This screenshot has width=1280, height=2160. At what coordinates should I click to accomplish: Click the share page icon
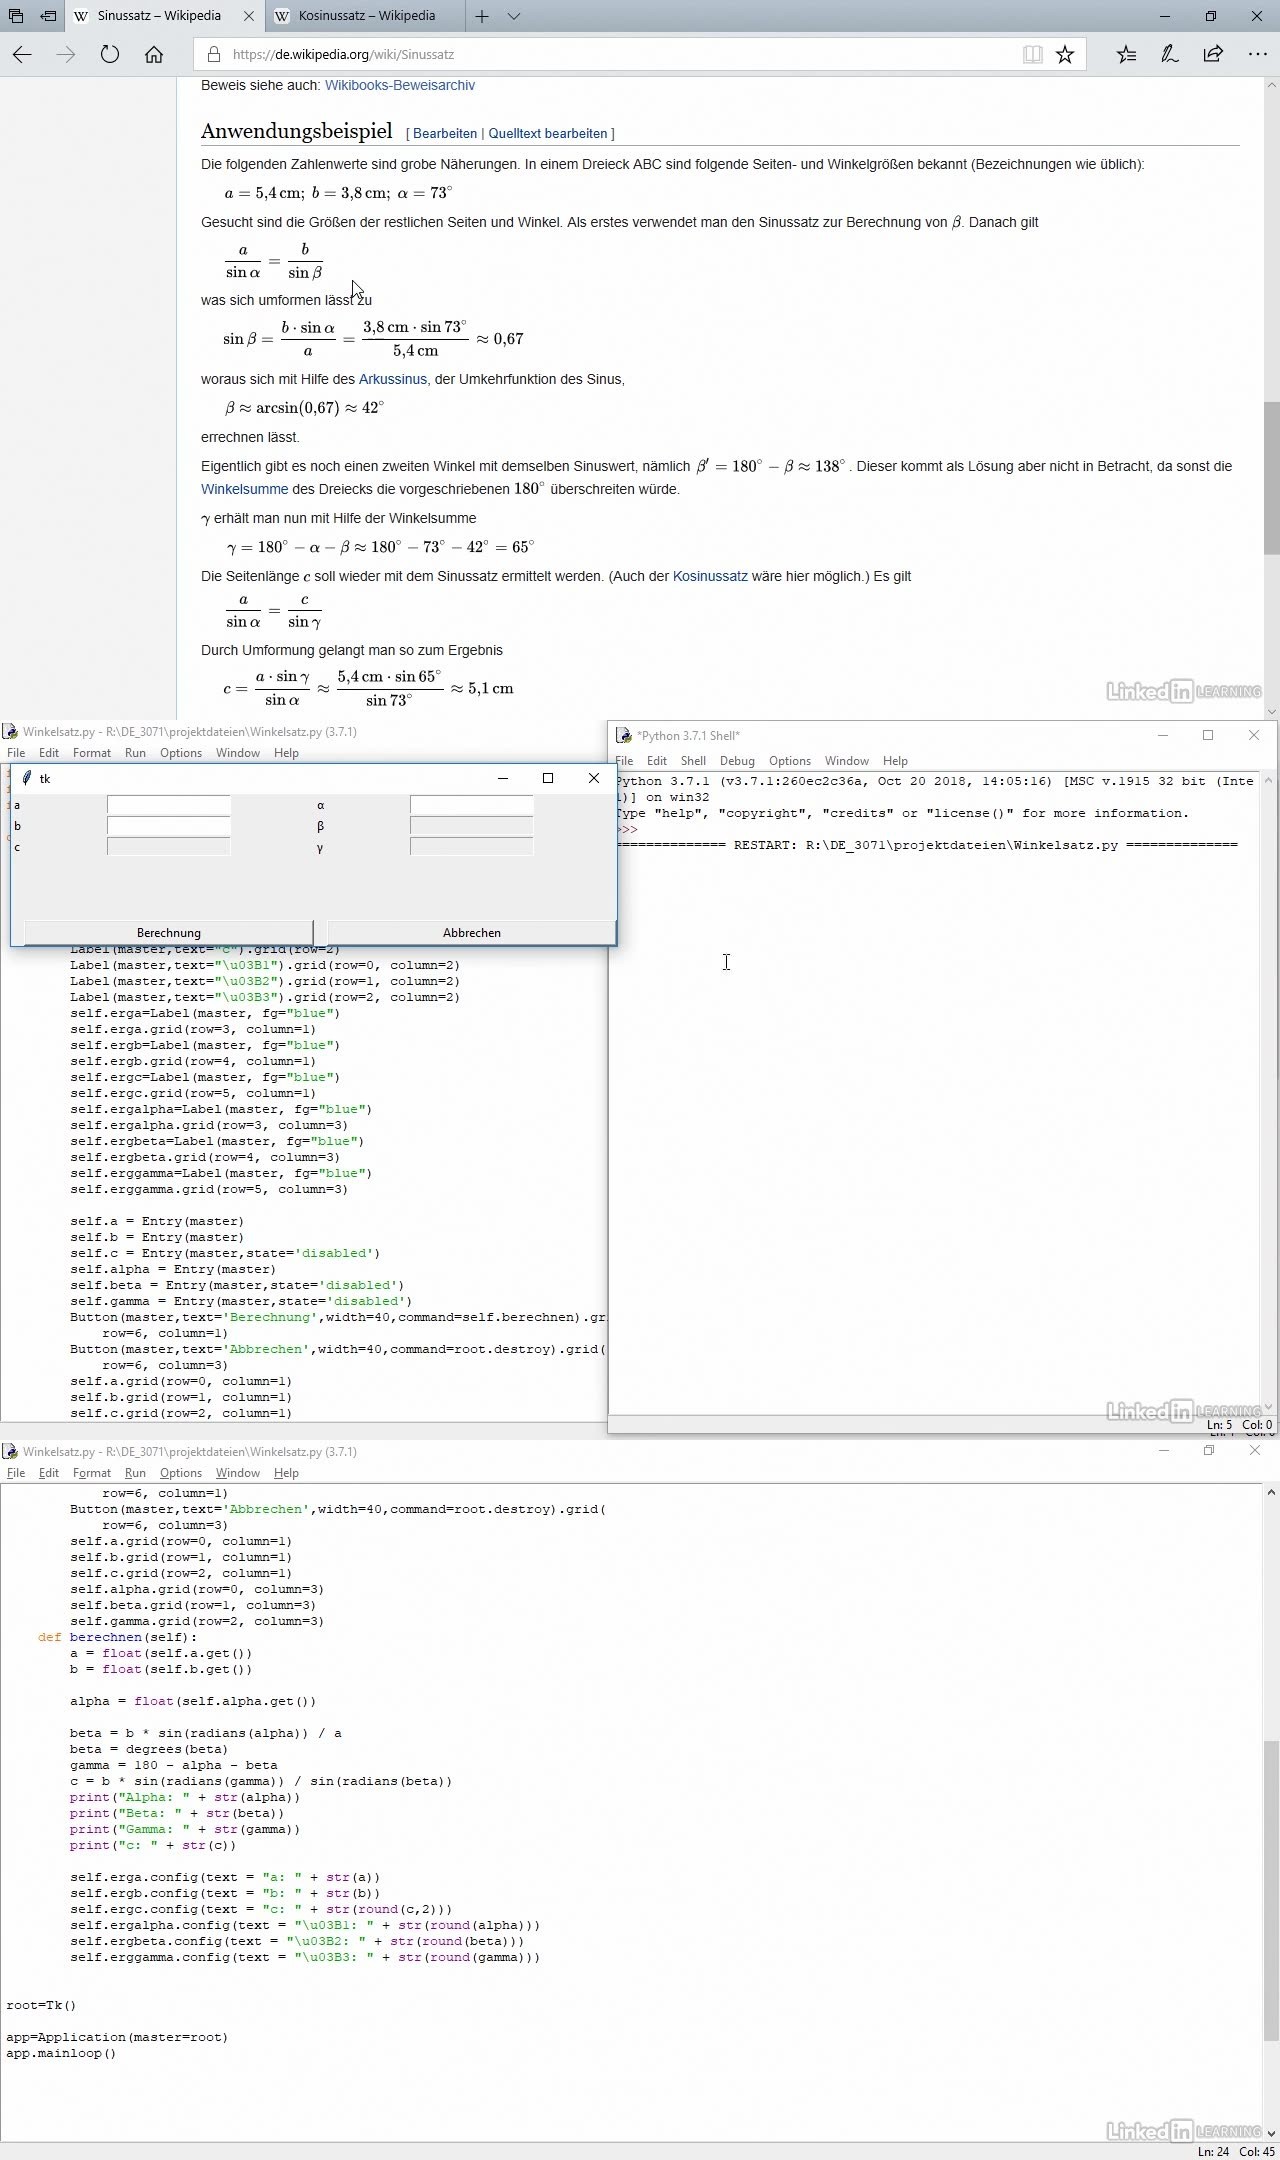(1213, 55)
